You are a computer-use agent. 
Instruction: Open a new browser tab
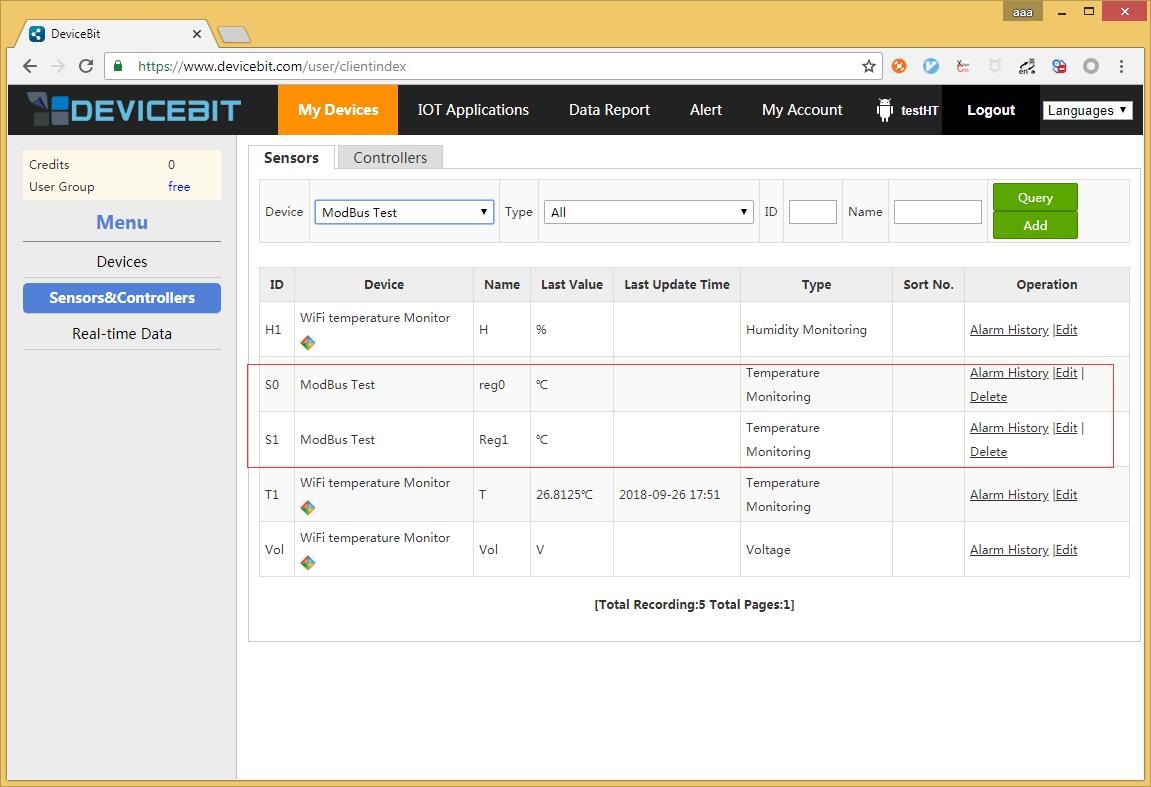point(234,35)
